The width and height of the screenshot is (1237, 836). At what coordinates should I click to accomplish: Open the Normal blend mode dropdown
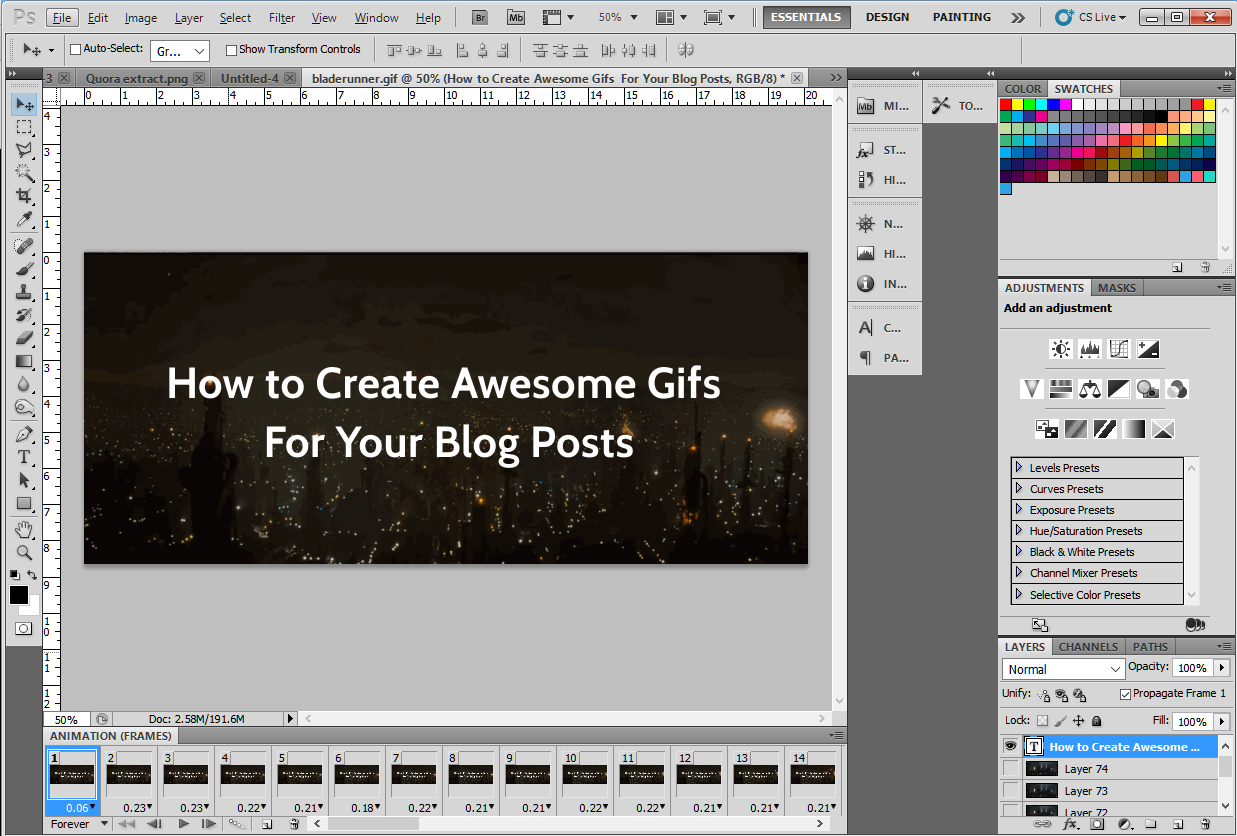click(x=1064, y=669)
